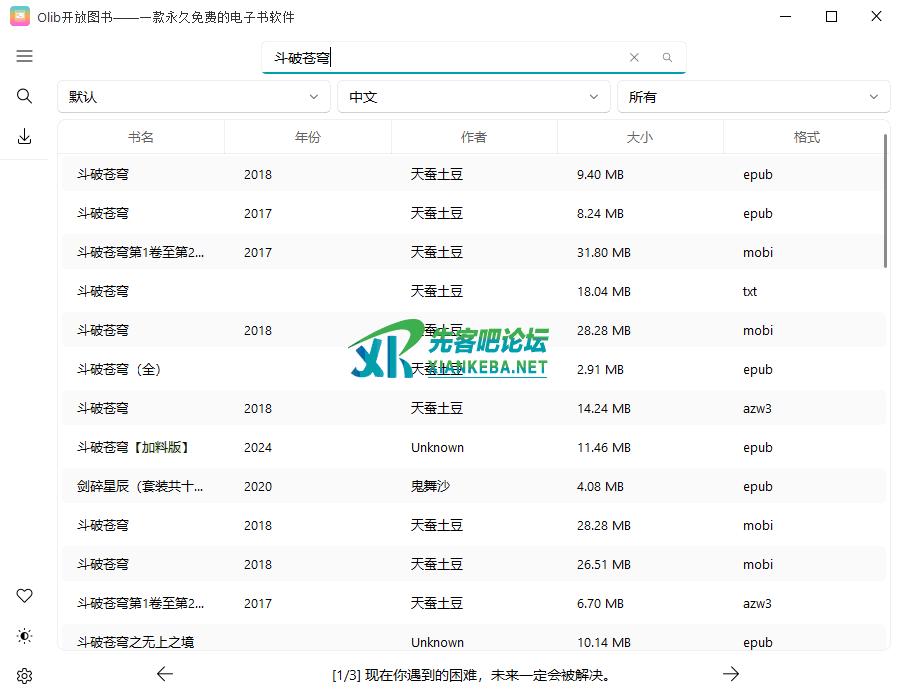
Task: Sort by 大小 column header
Action: coord(639,137)
